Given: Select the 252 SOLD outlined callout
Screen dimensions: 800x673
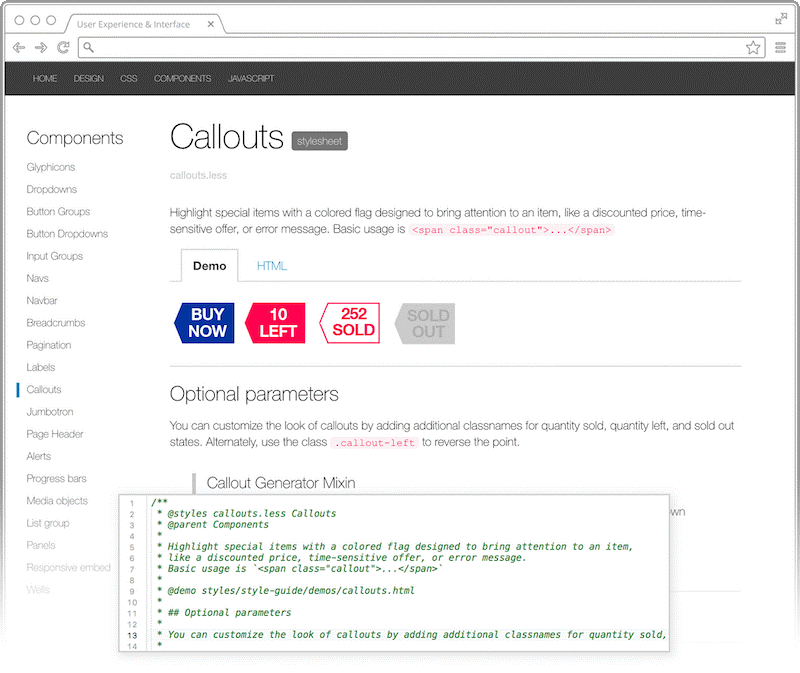Looking at the screenshot, I should click(x=351, y=323).
